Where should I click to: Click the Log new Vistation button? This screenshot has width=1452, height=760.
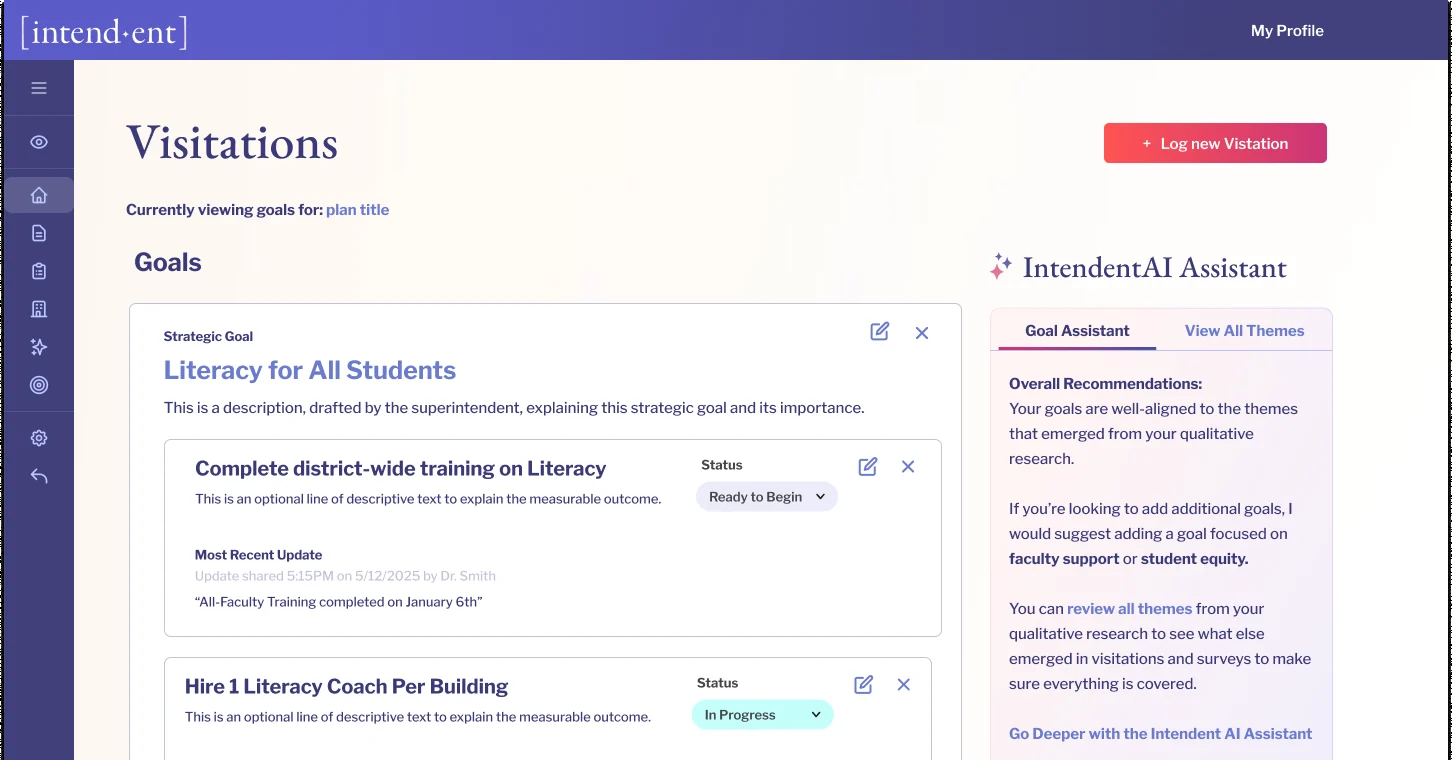click(1215, 143)
